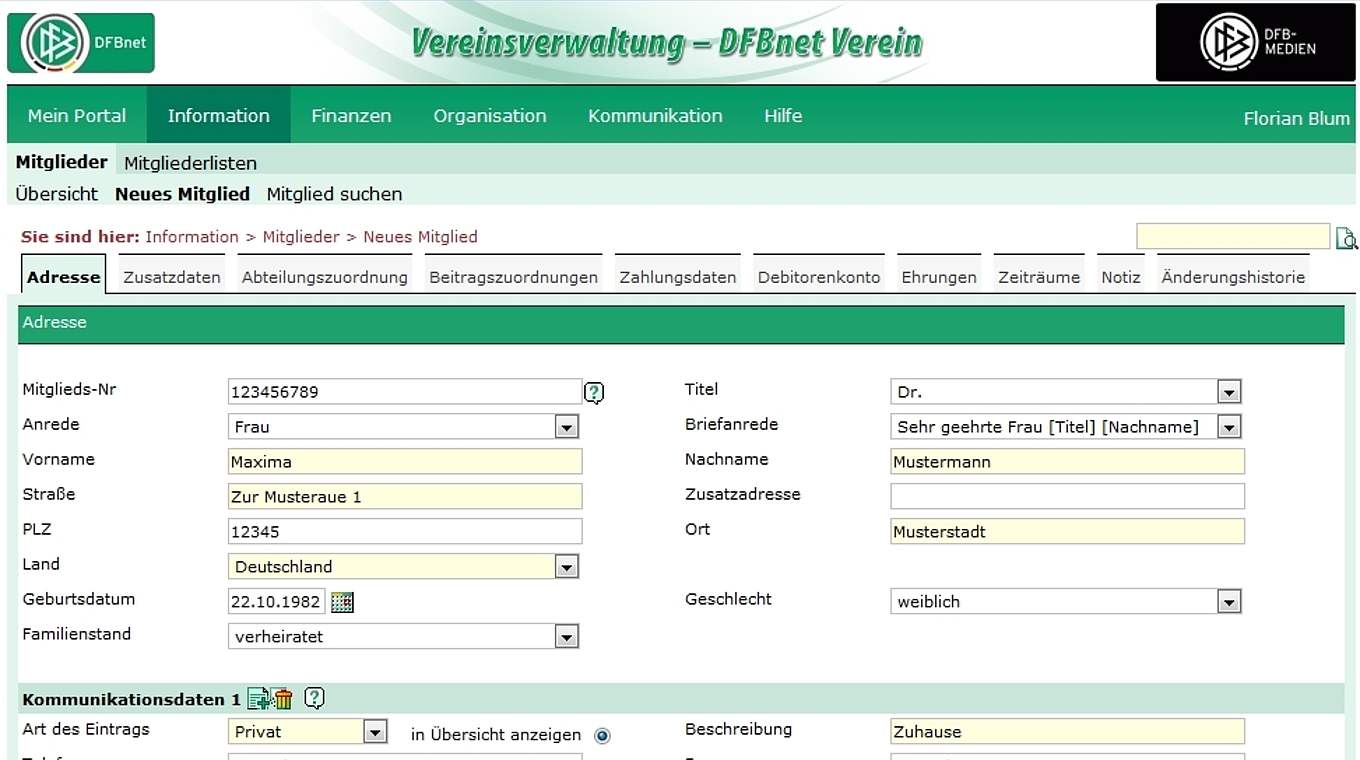The height and width of the screenshot is (760, 1360).
Task: Open the Geburtsdatum calendar picker
Action: pos(342,602)
